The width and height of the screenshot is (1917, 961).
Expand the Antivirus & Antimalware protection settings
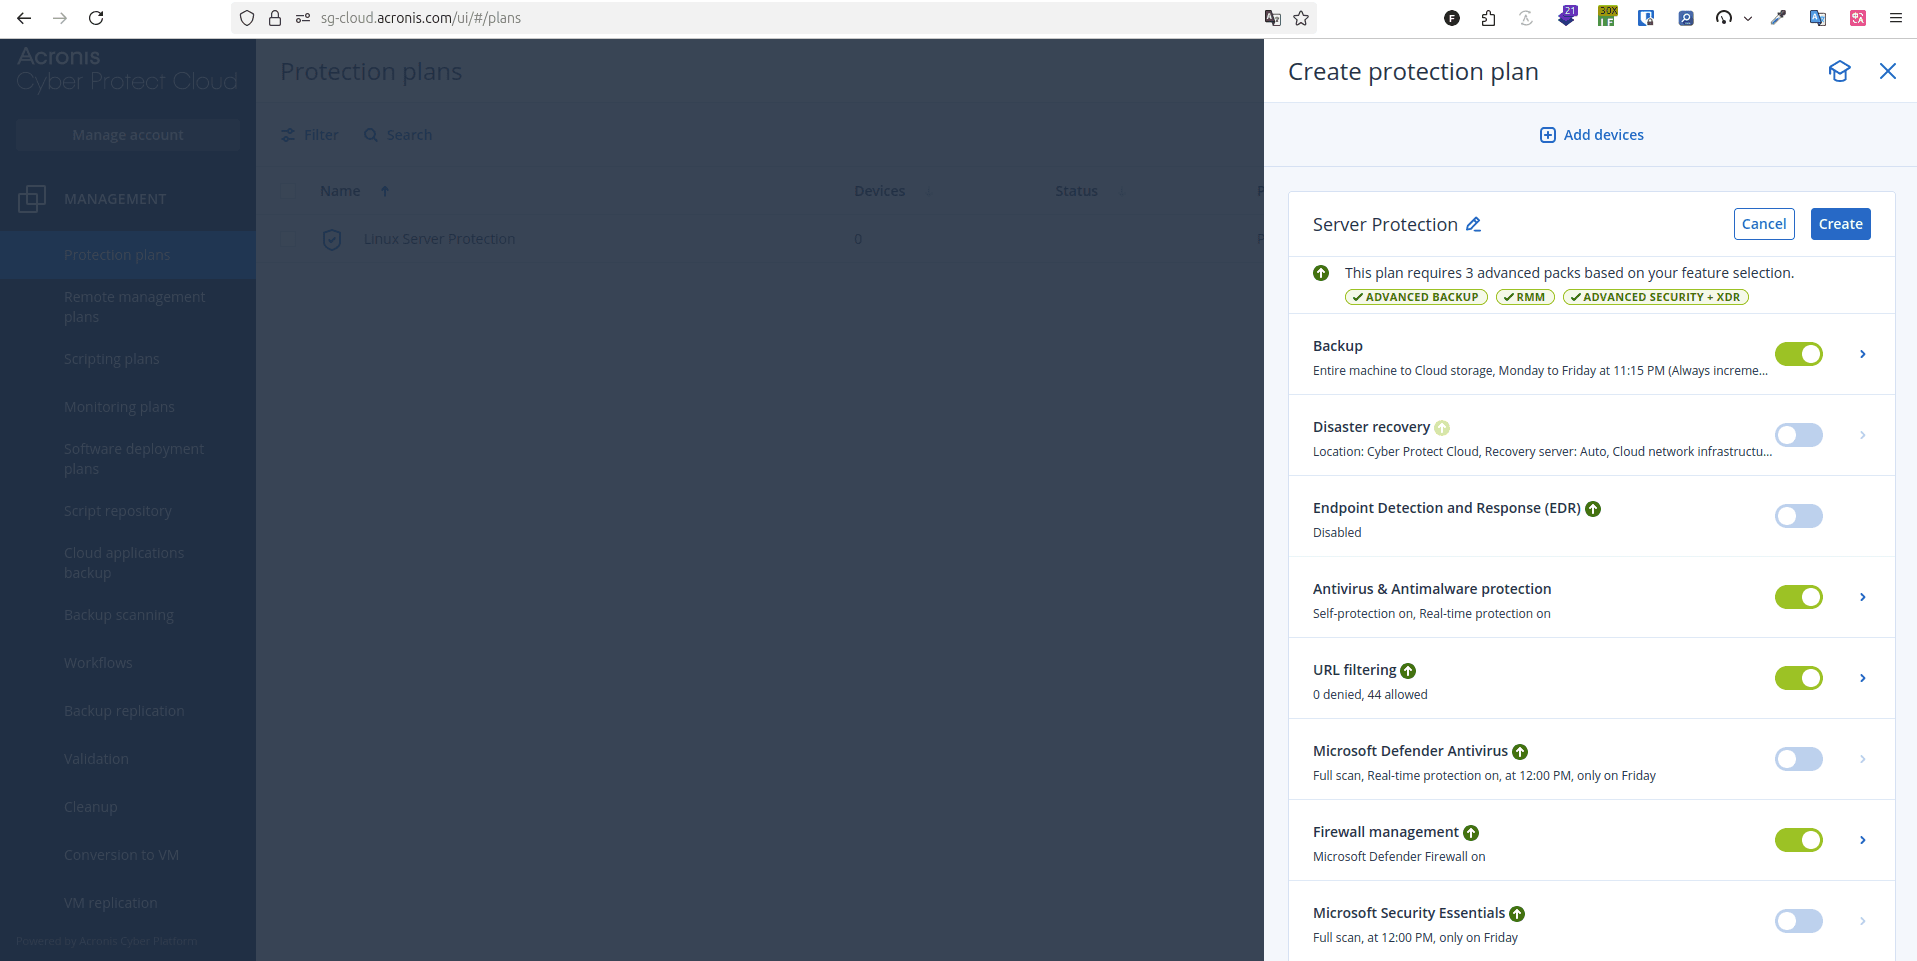1862,597
